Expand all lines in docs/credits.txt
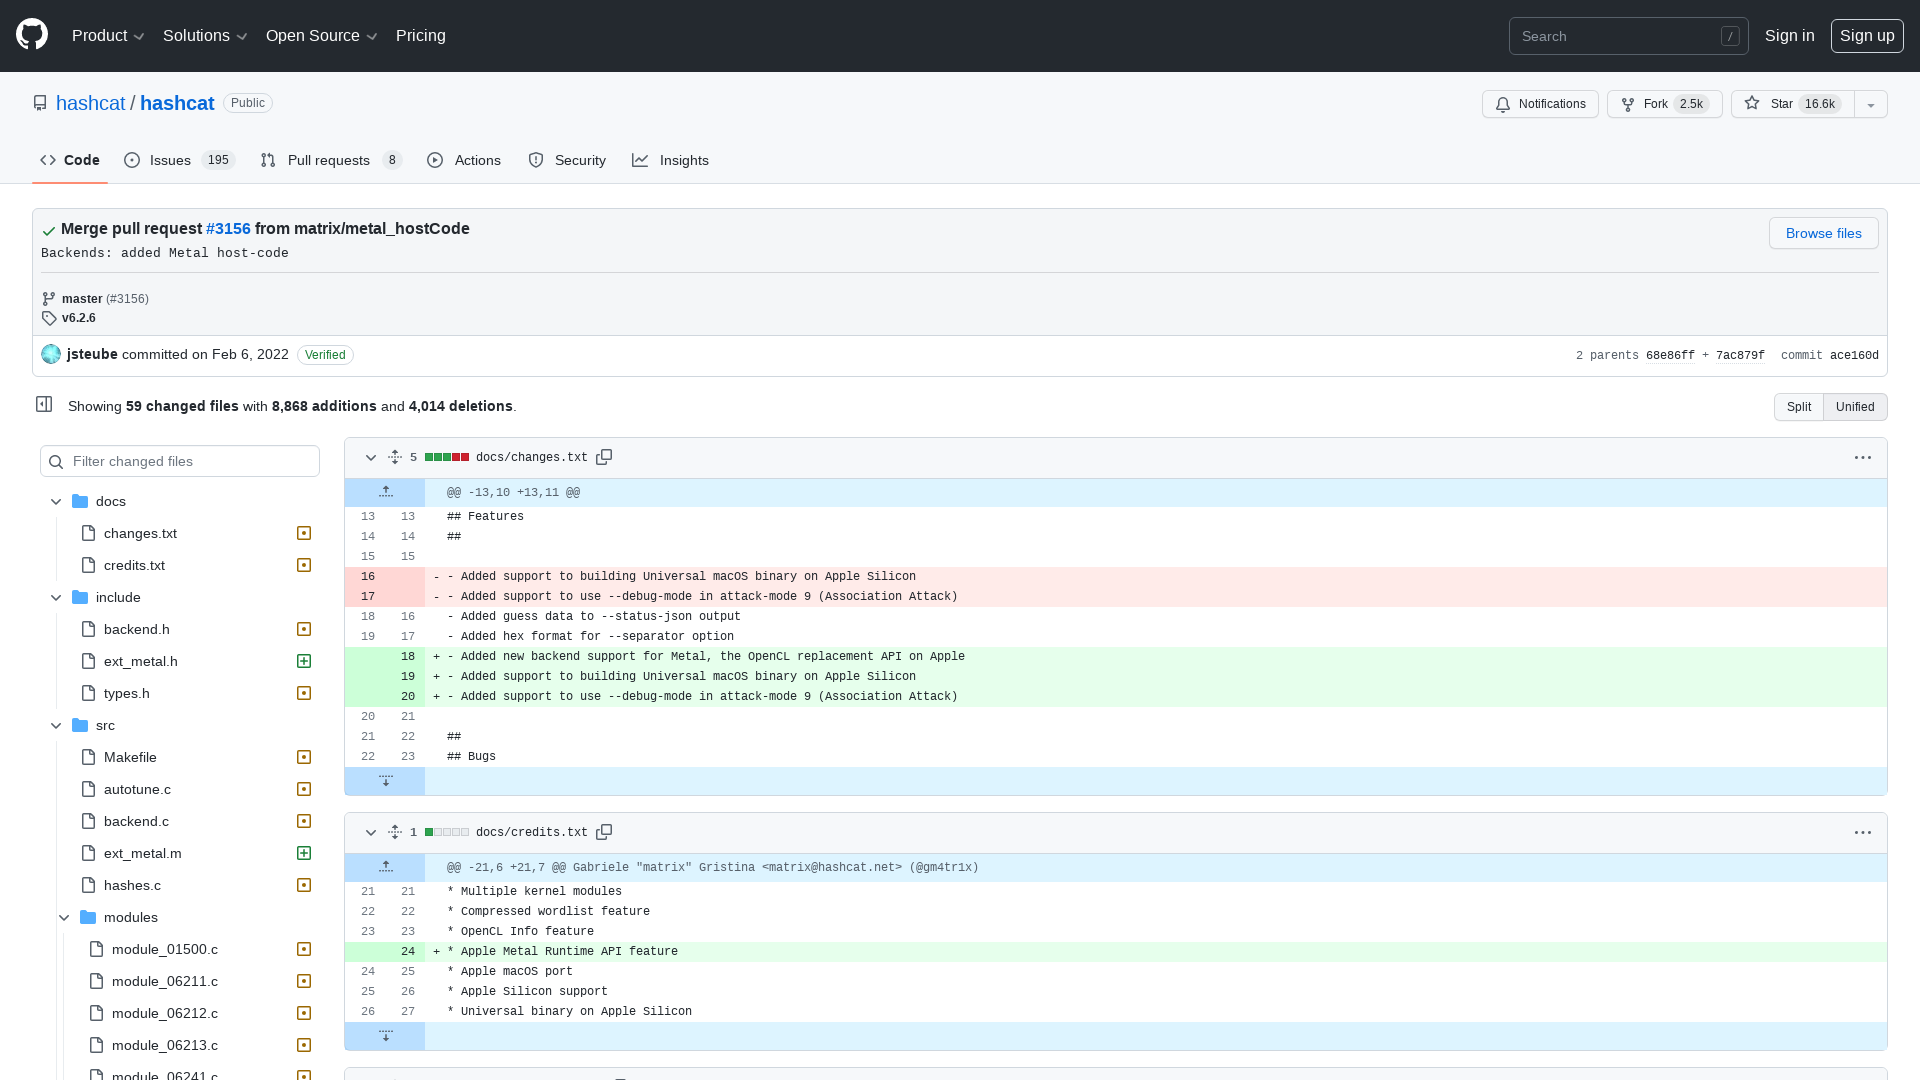Viewport: 1920px width, 1080px height. [x=396, y=832]
